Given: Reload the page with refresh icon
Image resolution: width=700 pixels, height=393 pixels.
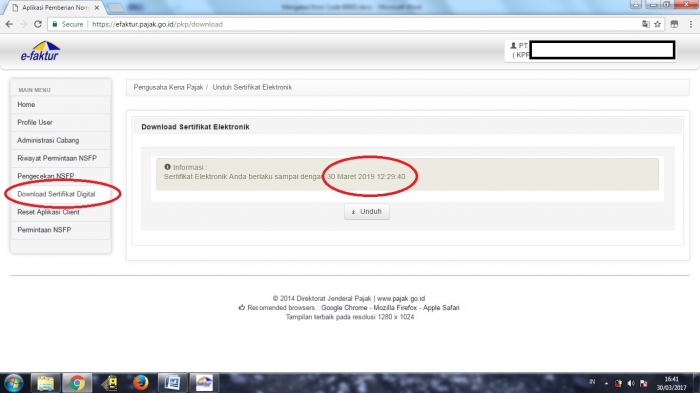Looking at the screenshot, I should [x=38, y=24].
